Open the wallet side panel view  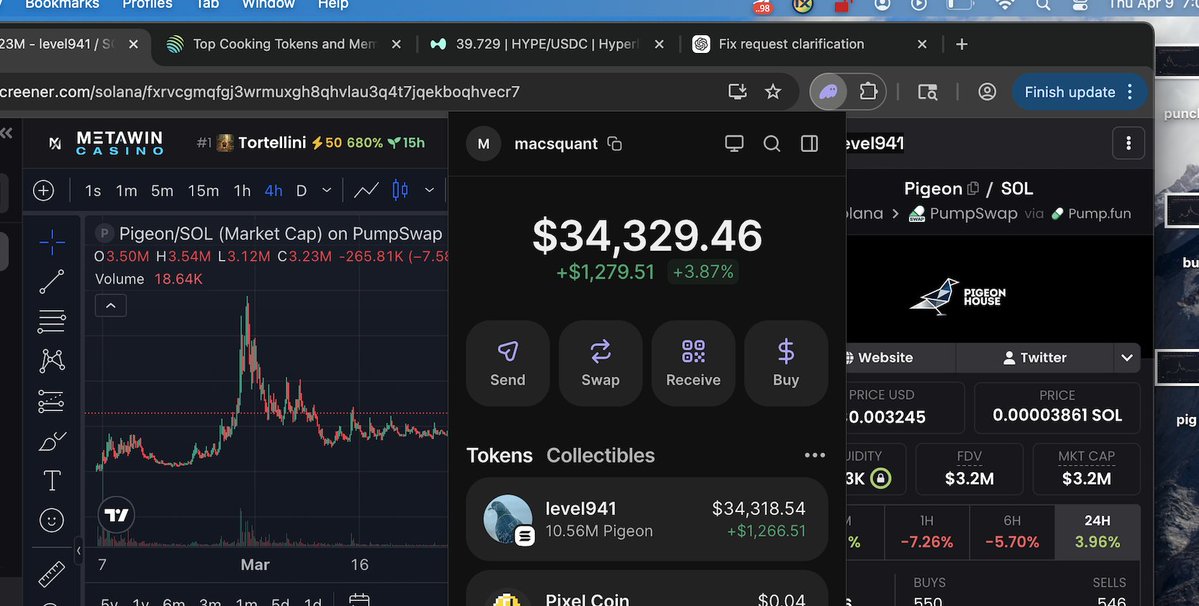click(x=809, y=144)
